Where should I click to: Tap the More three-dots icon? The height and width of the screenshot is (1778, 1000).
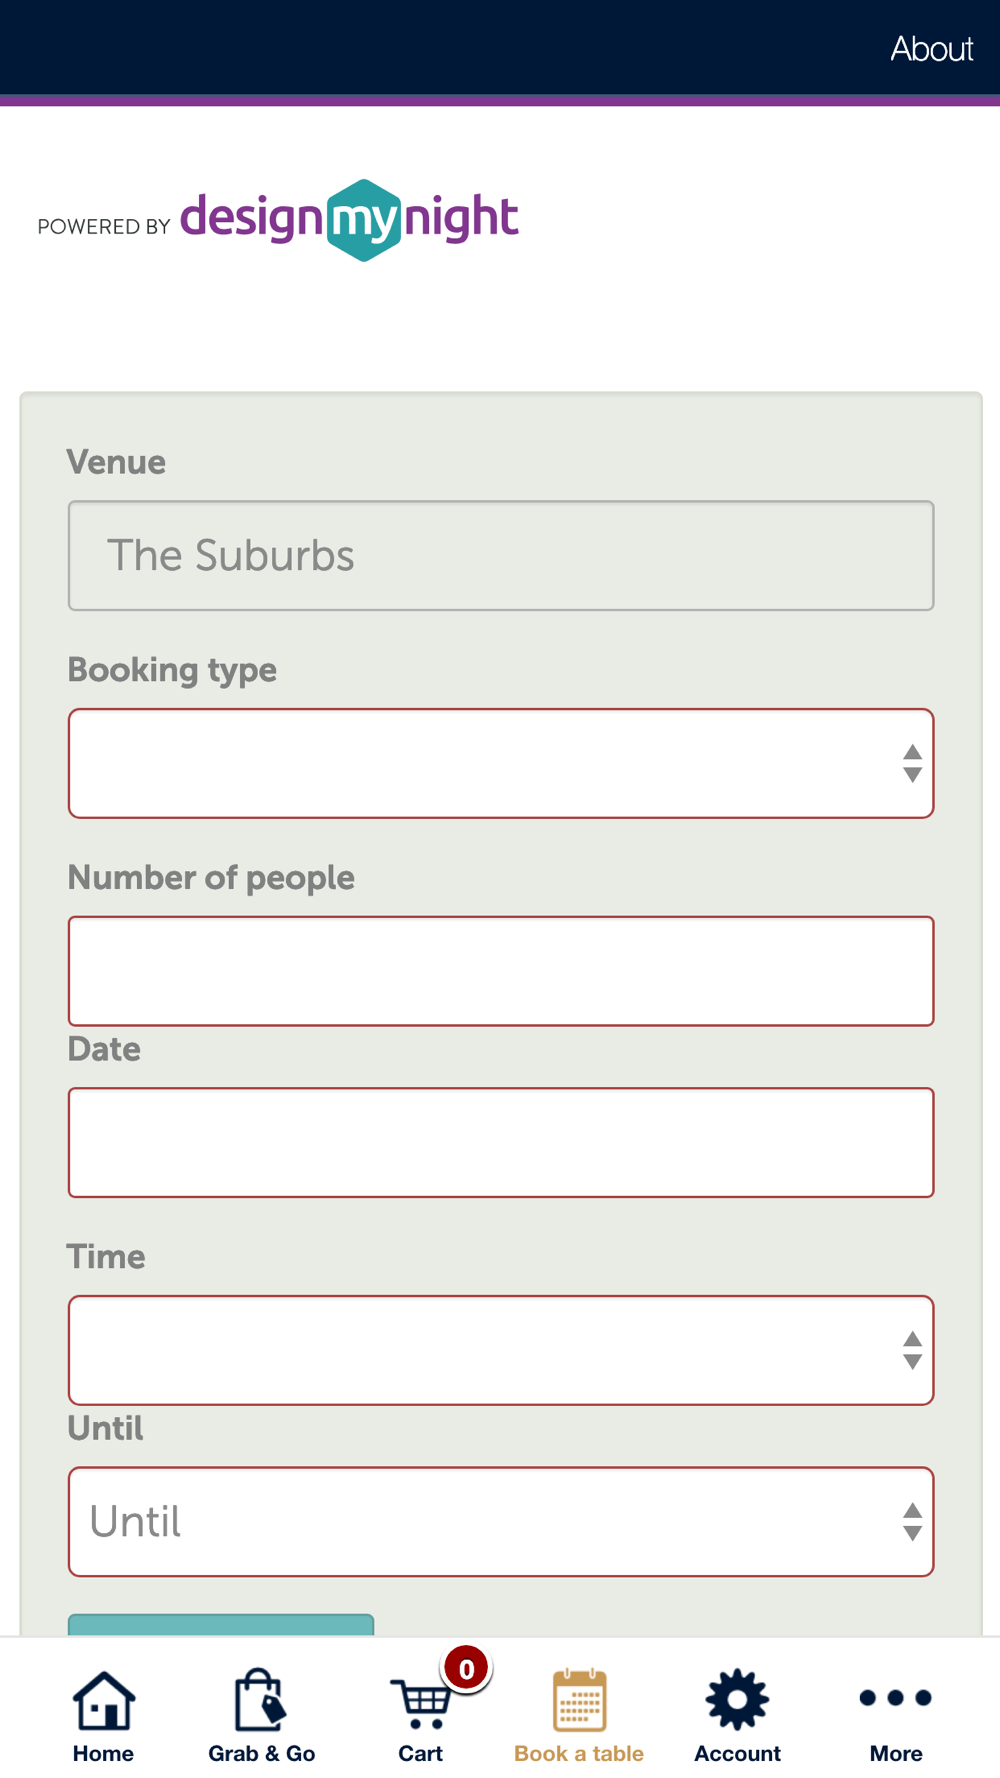click(x=895, y=1698)
